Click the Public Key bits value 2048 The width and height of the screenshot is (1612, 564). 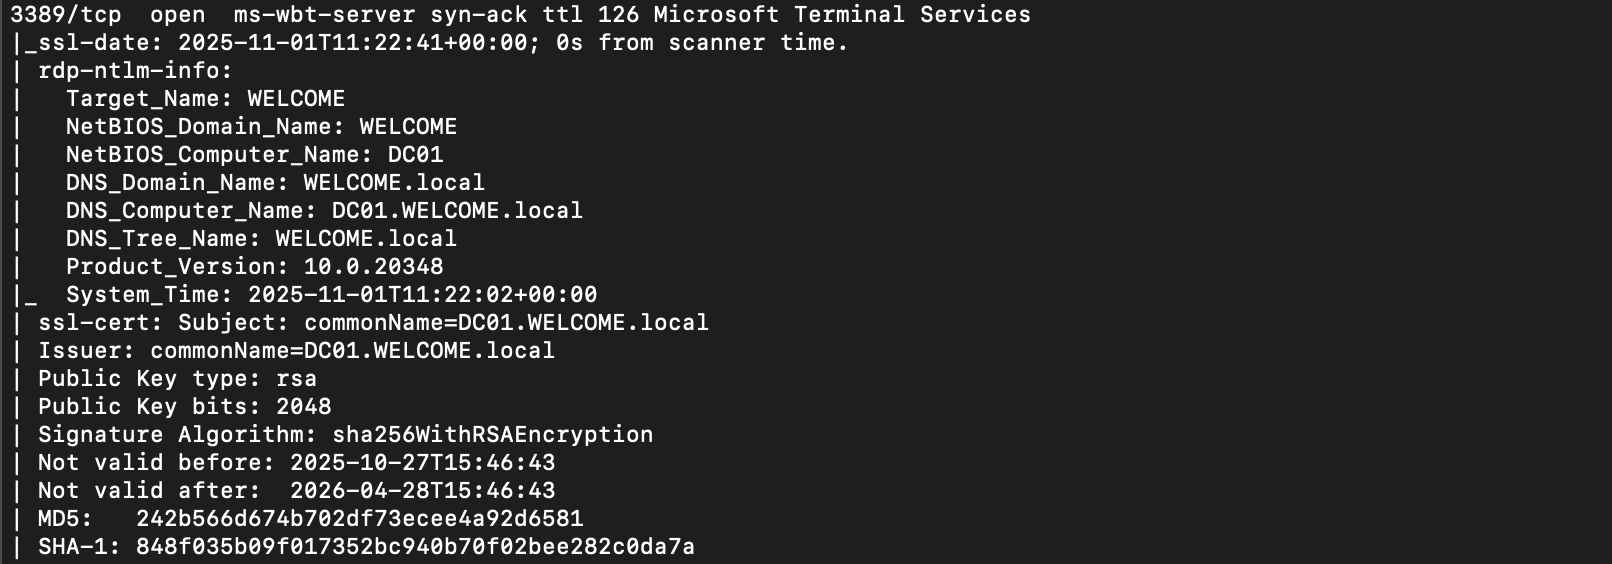[303, 407]
